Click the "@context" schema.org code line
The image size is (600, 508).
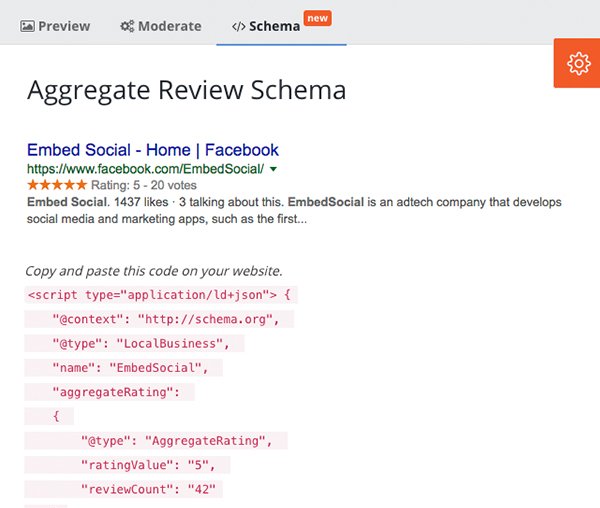(x=159, y=319)
